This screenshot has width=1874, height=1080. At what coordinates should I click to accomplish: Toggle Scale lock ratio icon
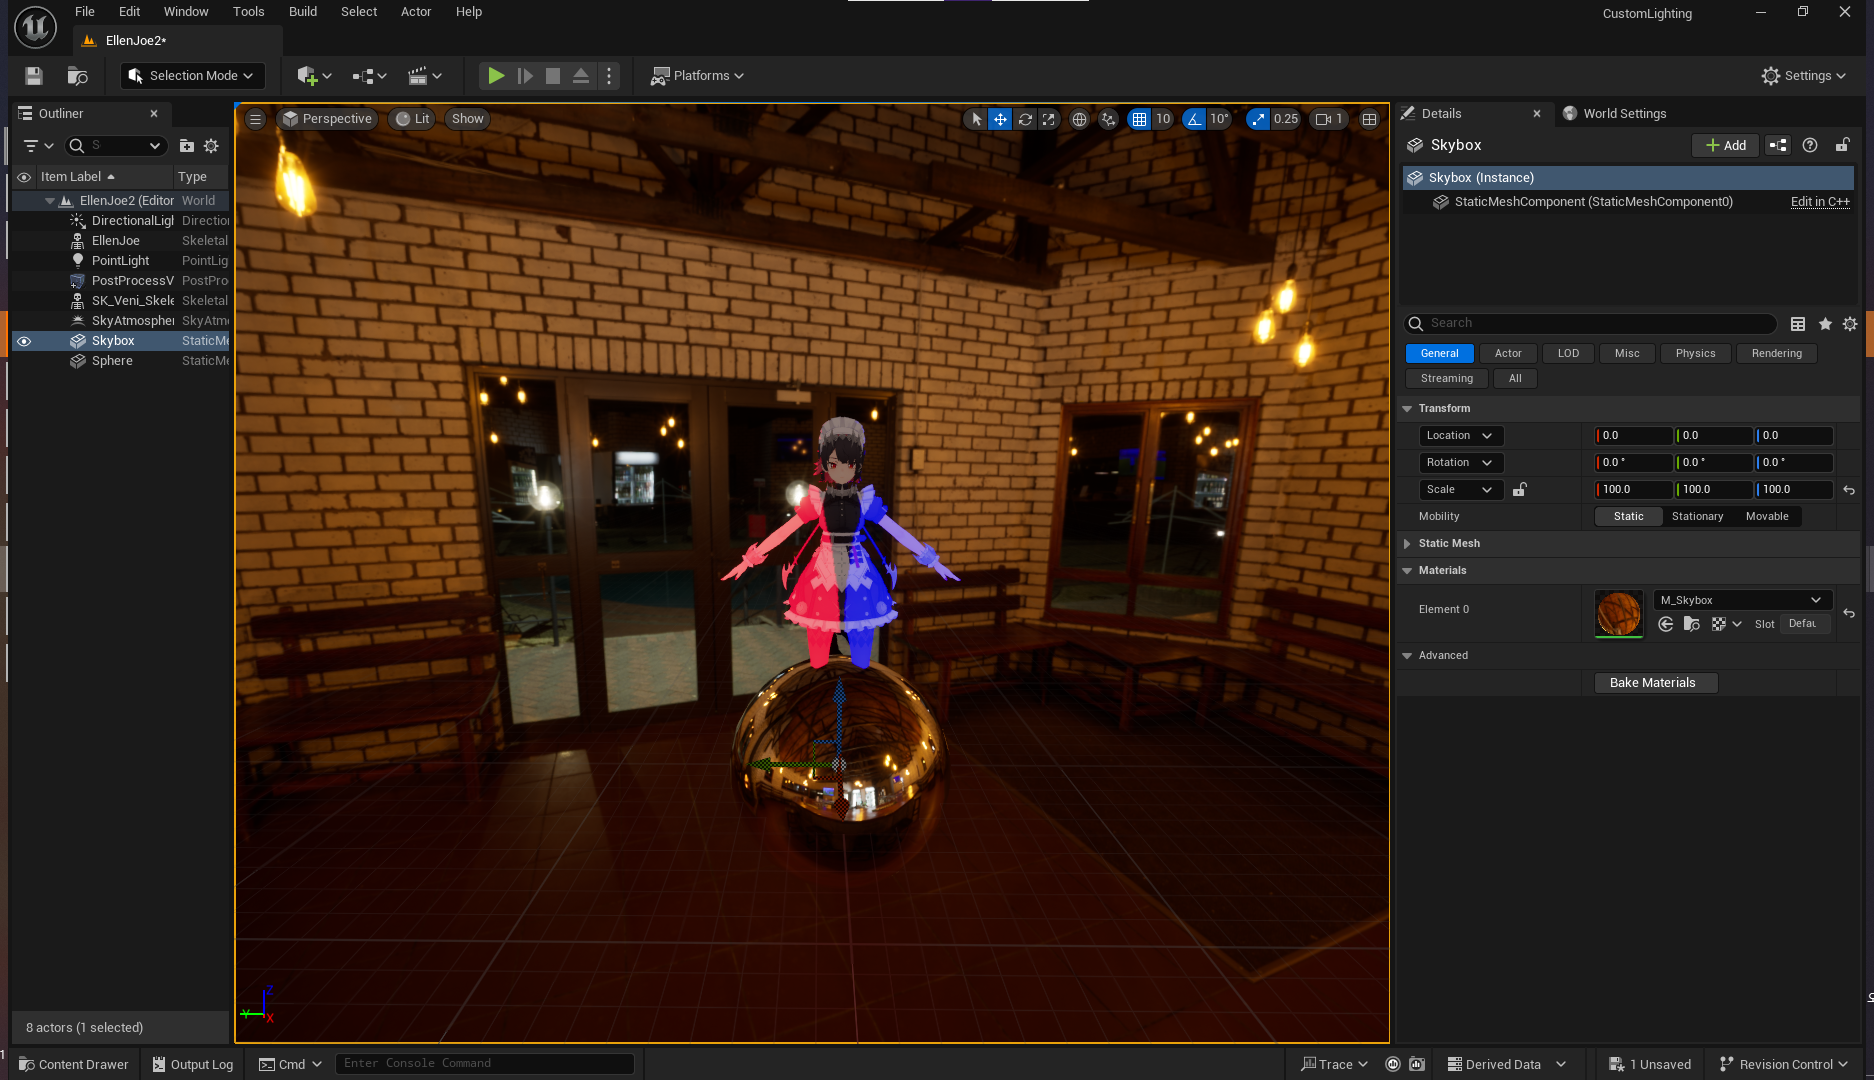(x=1520, y=490)
